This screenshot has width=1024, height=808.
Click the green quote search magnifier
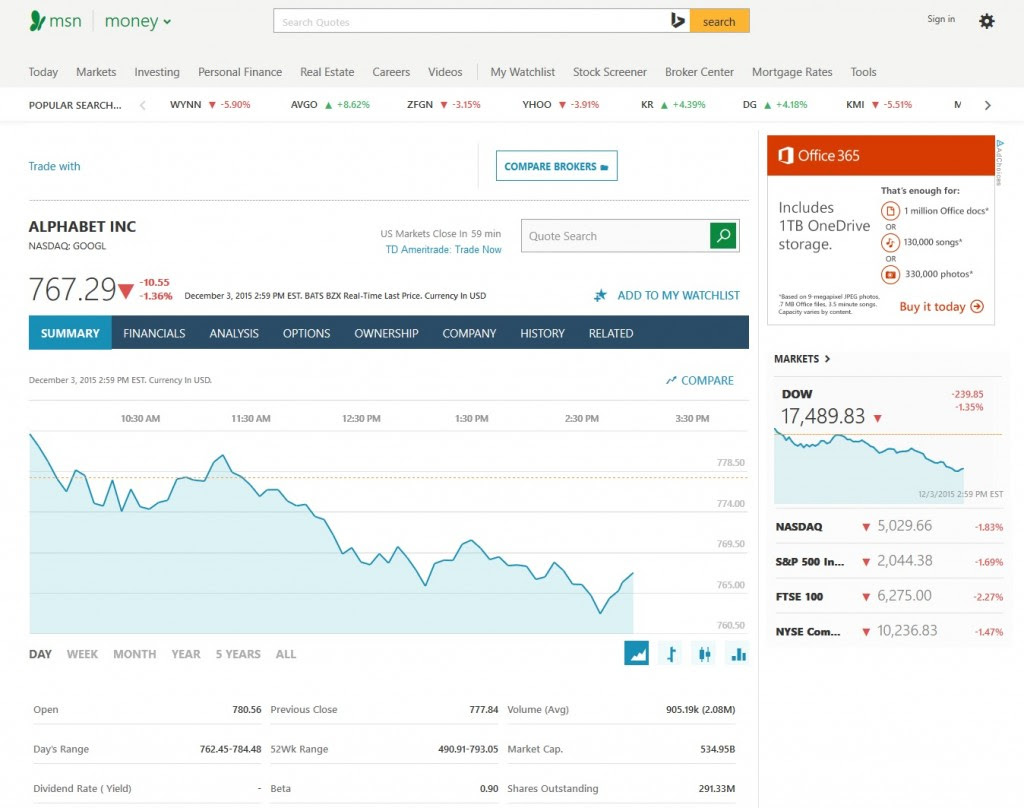pos(723,236)
